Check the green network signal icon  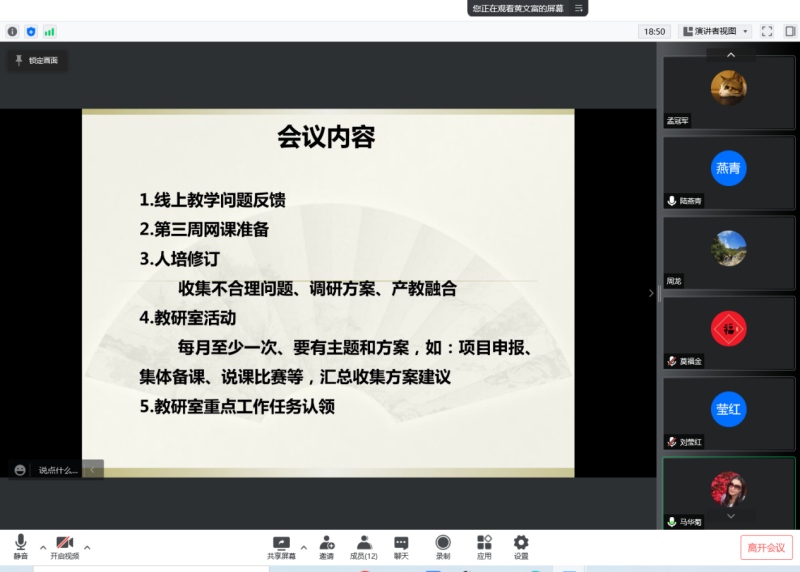pos(49,31)
